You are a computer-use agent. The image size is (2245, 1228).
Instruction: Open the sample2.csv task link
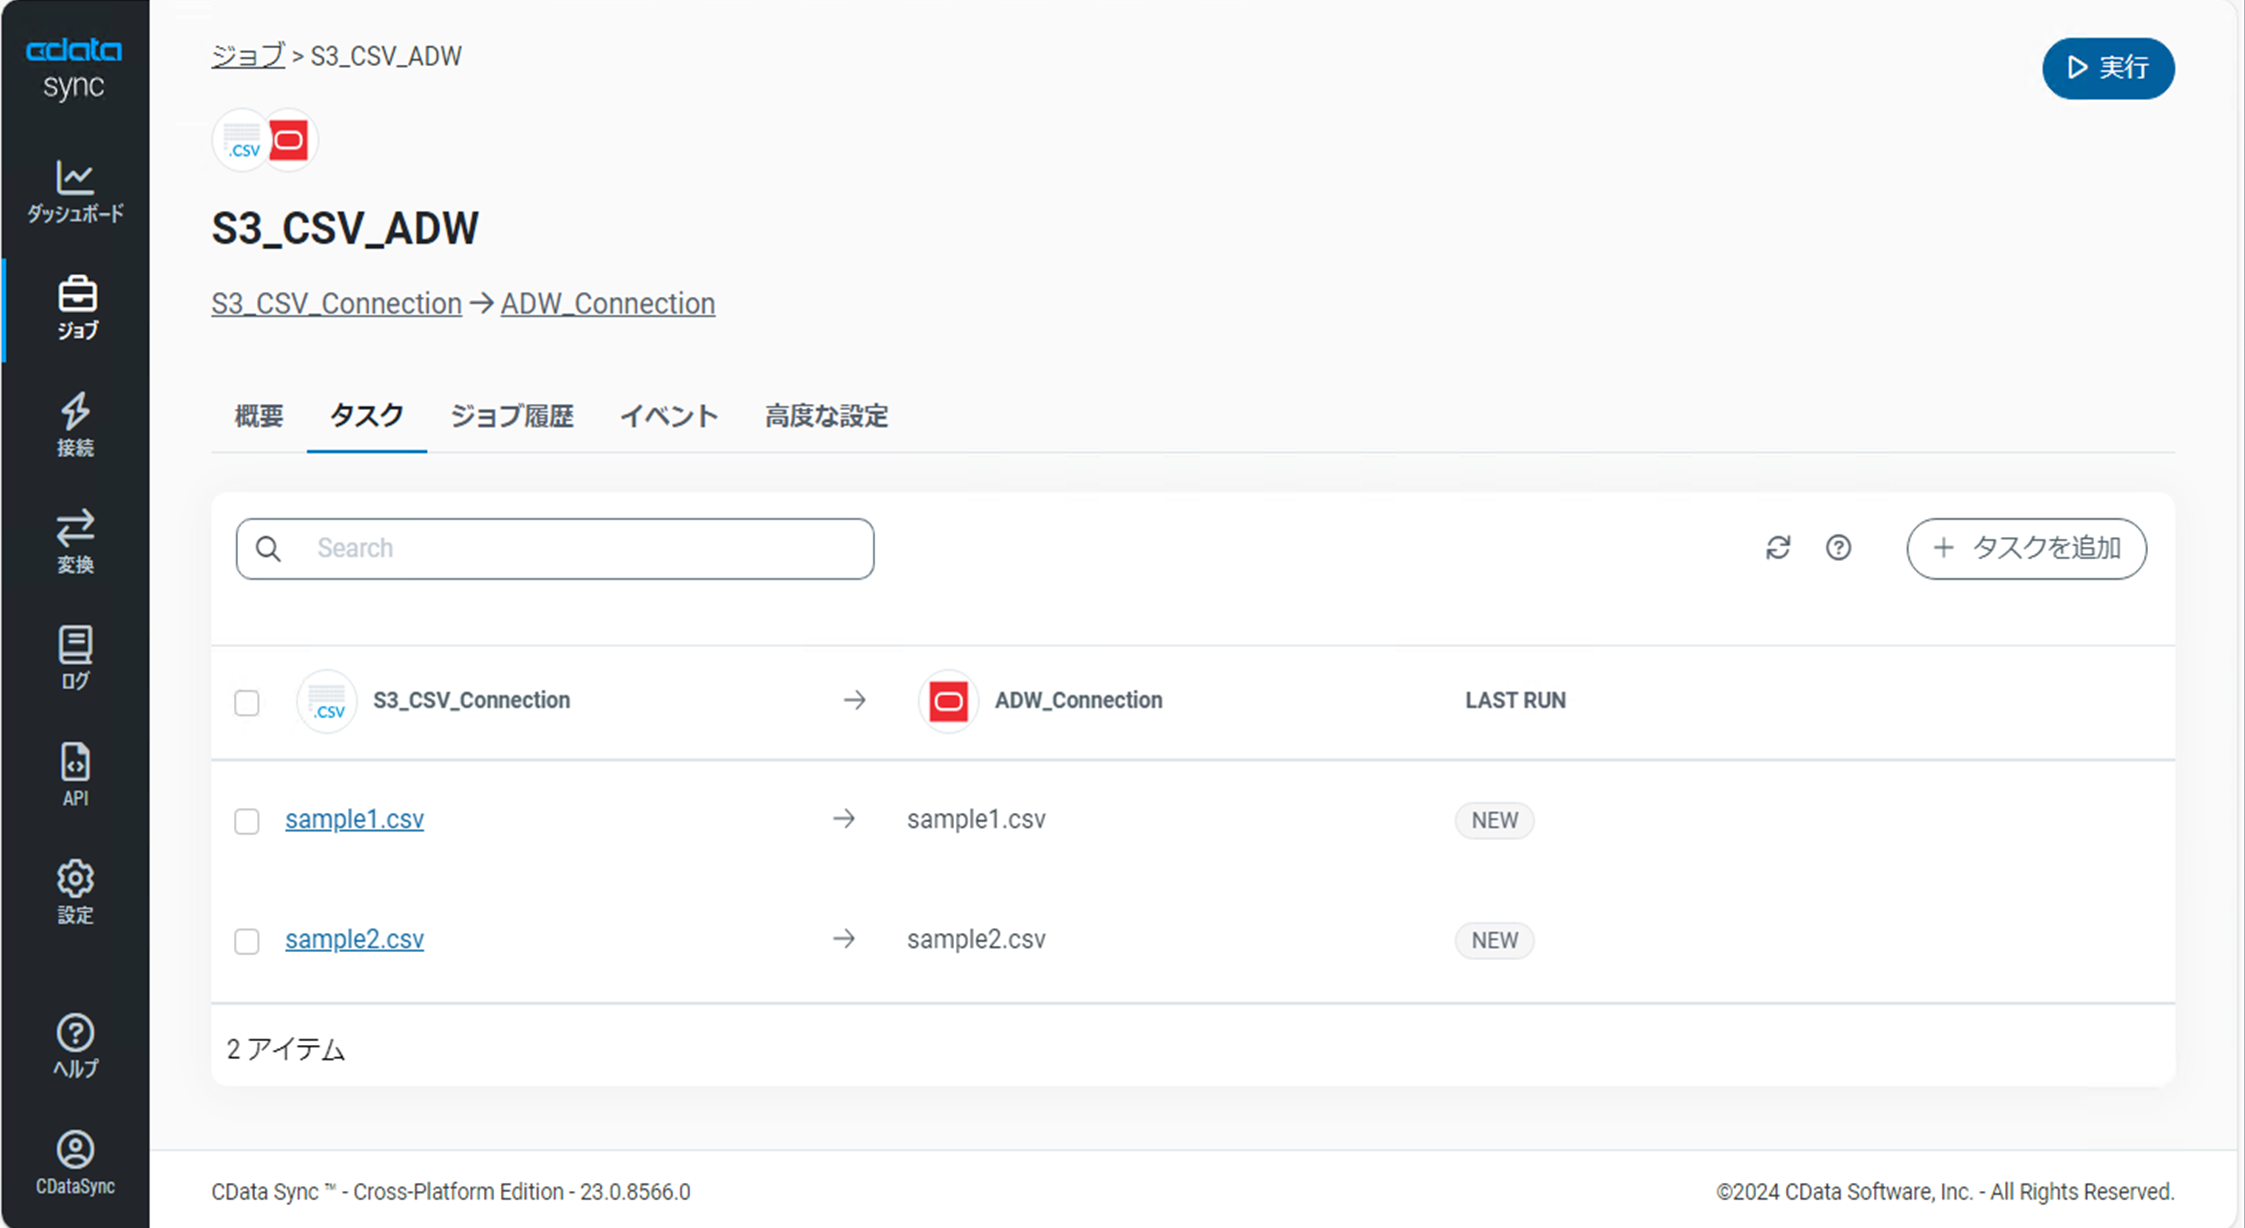[354, 939]
